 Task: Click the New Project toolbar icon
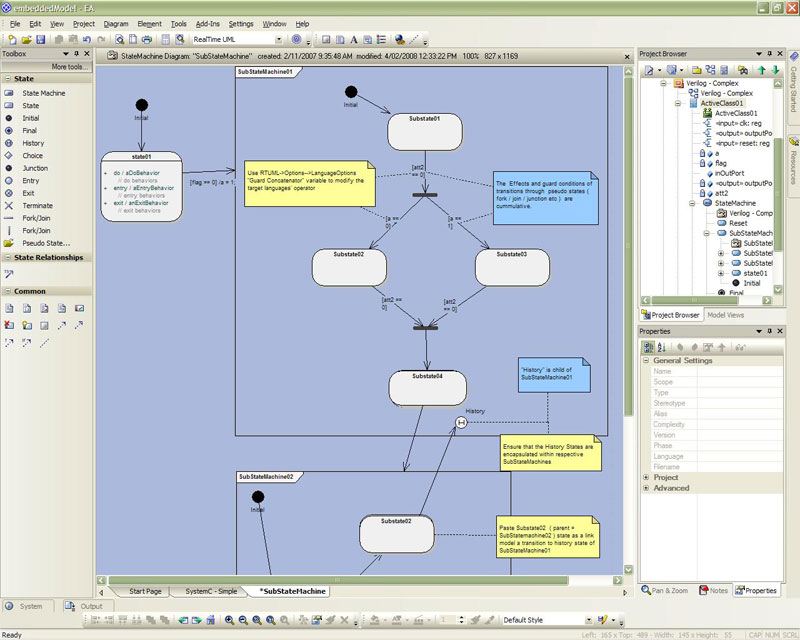point(12,39)
